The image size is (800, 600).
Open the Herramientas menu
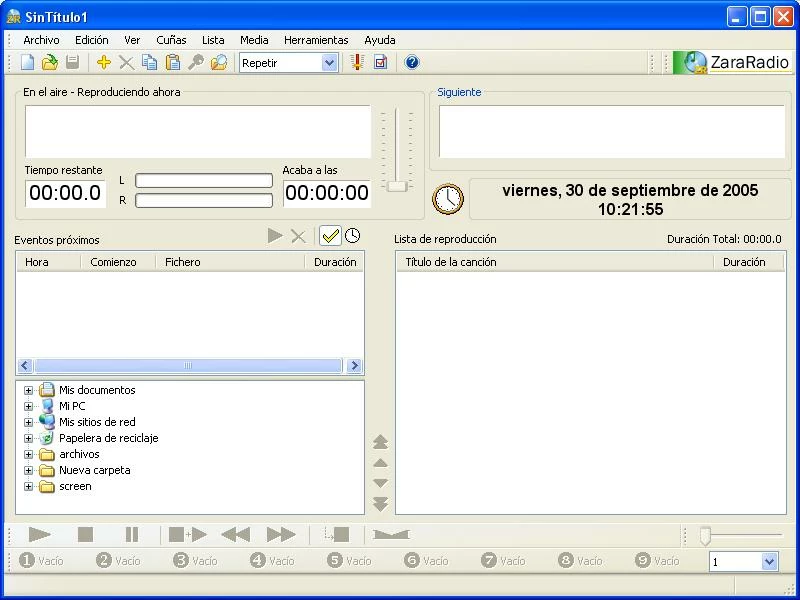click(316, 40)
